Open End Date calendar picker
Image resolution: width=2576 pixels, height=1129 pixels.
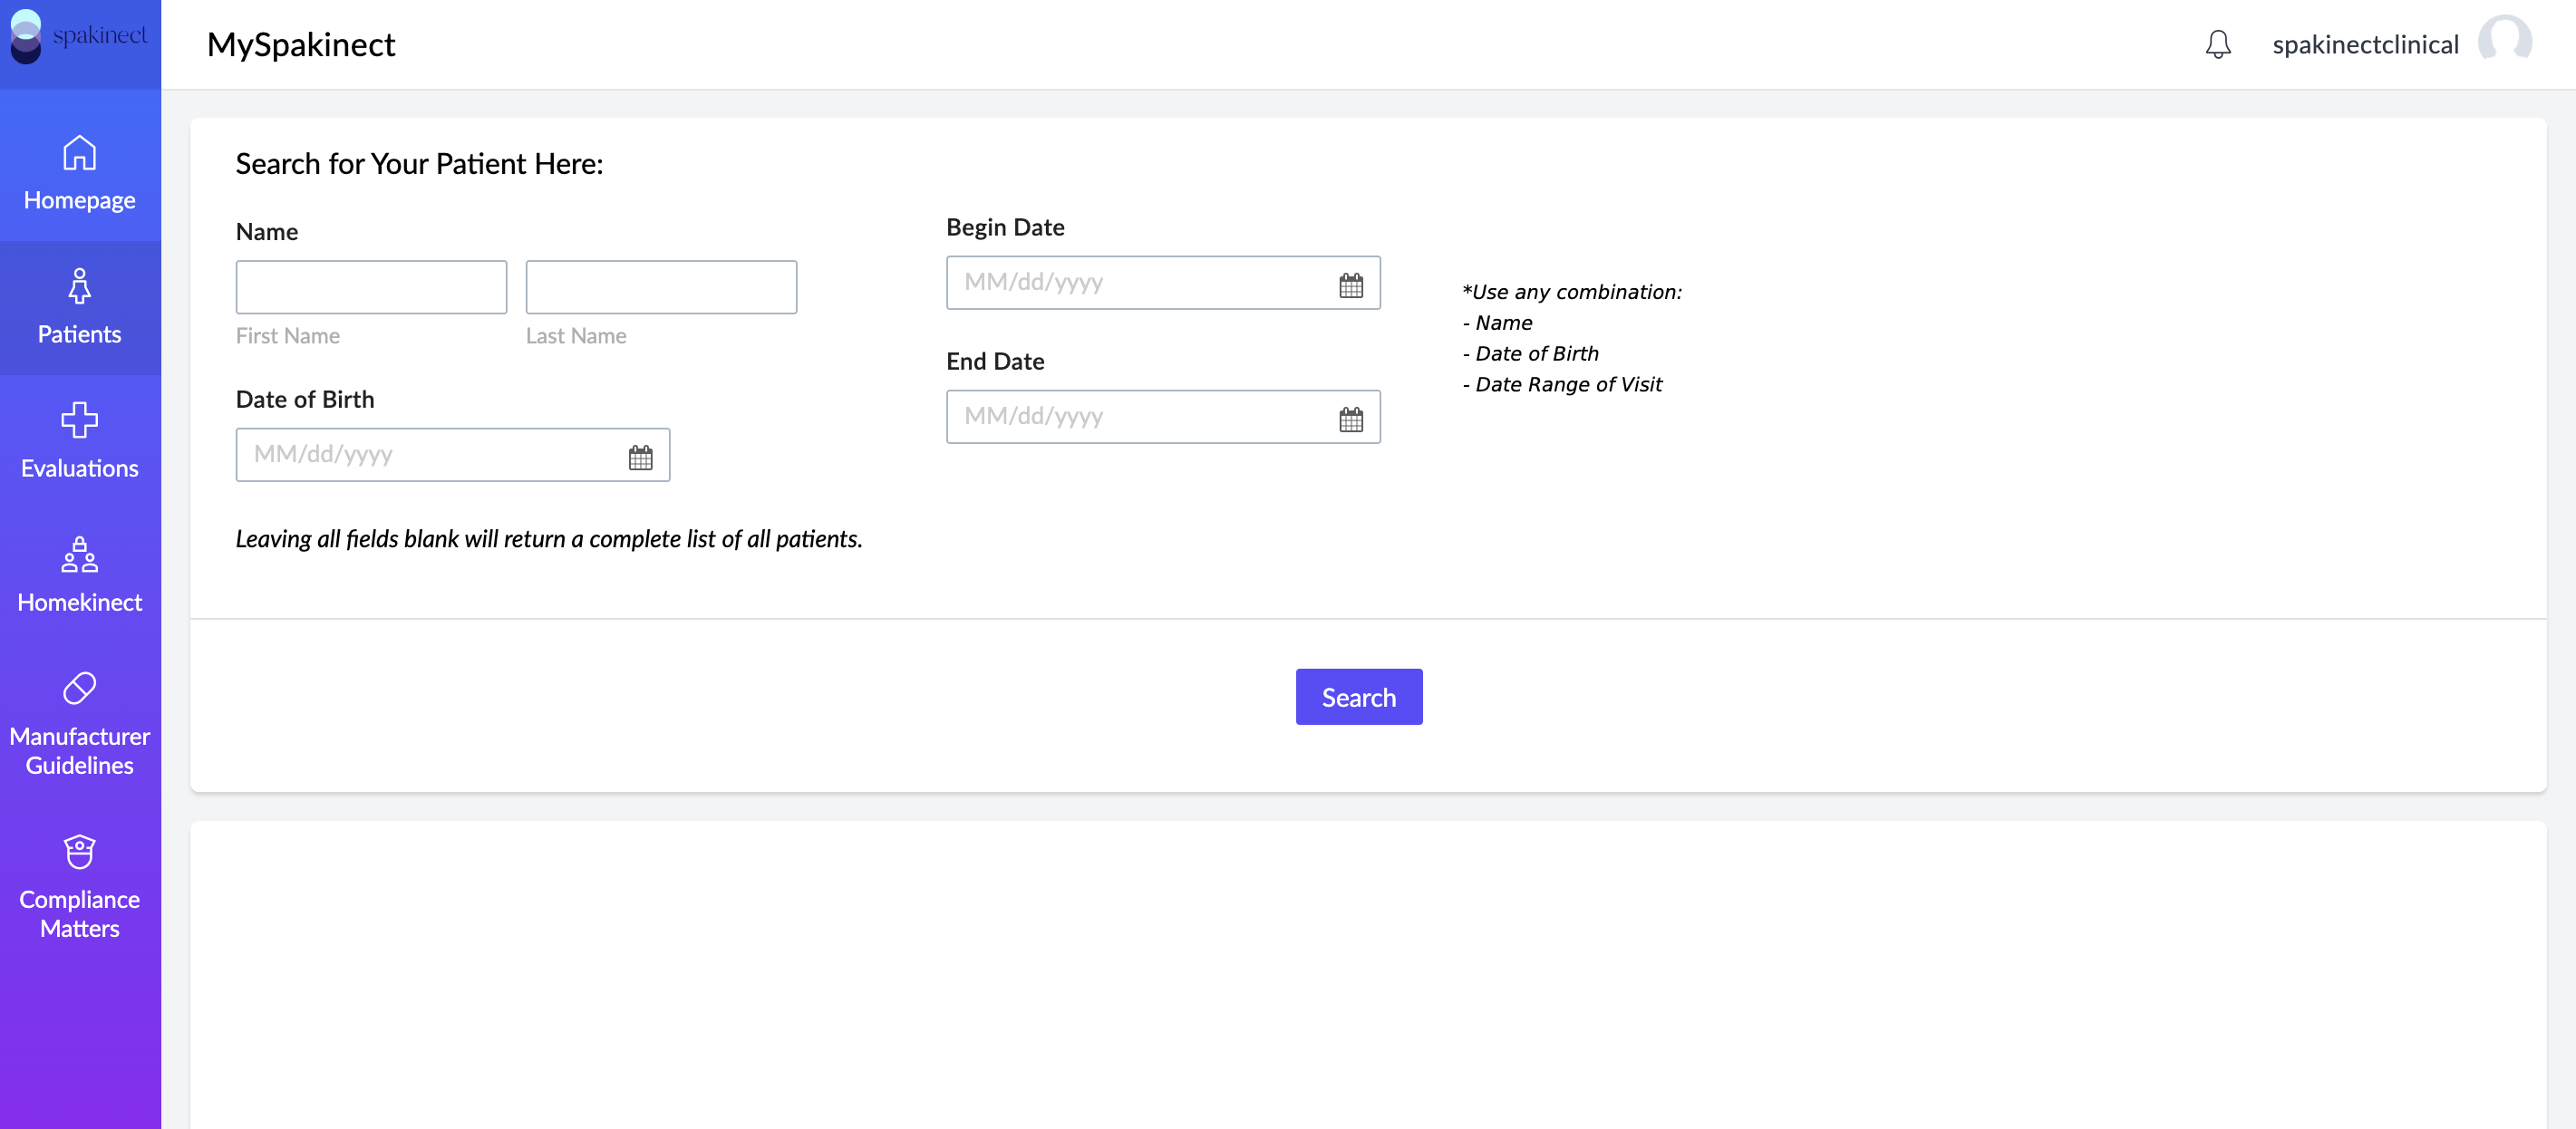[1351, 419]
